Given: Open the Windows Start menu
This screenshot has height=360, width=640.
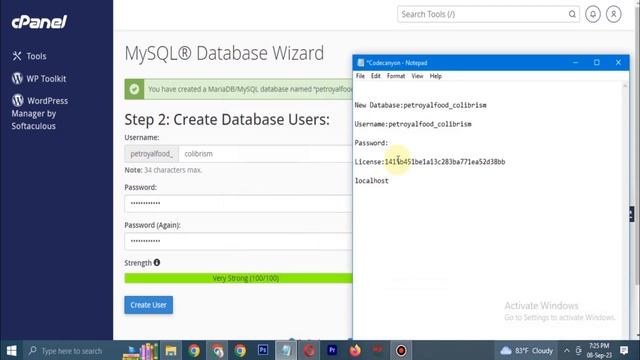Looking at the screenshot, I should pyautogui.click(x=11, y=351).
